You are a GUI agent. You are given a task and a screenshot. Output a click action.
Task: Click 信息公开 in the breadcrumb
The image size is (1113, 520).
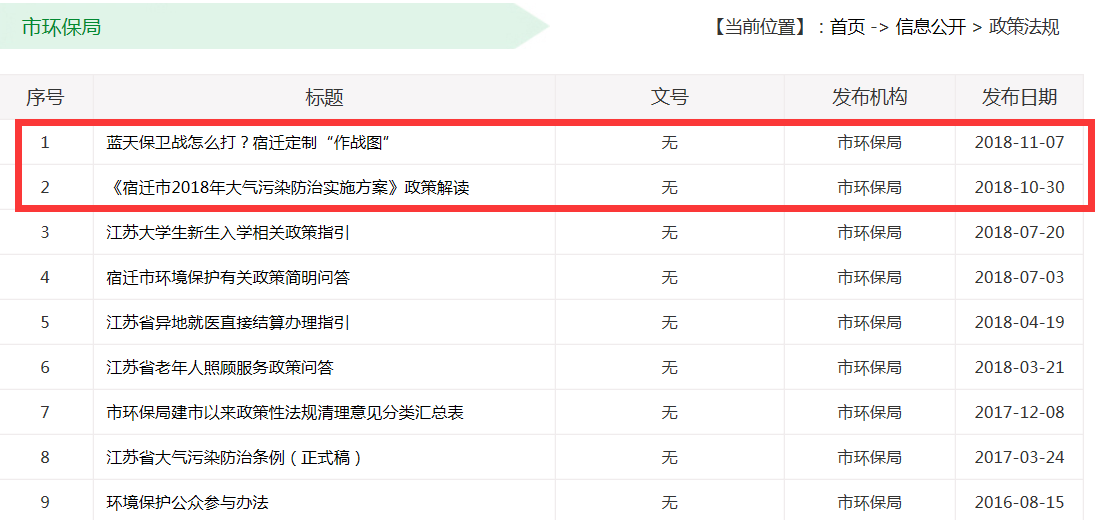coord(931,27)
